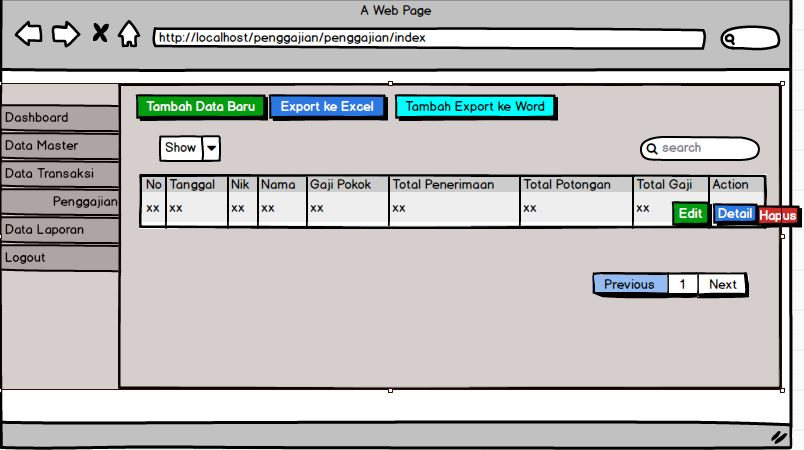Click the browser back arrow

(29, 34)
